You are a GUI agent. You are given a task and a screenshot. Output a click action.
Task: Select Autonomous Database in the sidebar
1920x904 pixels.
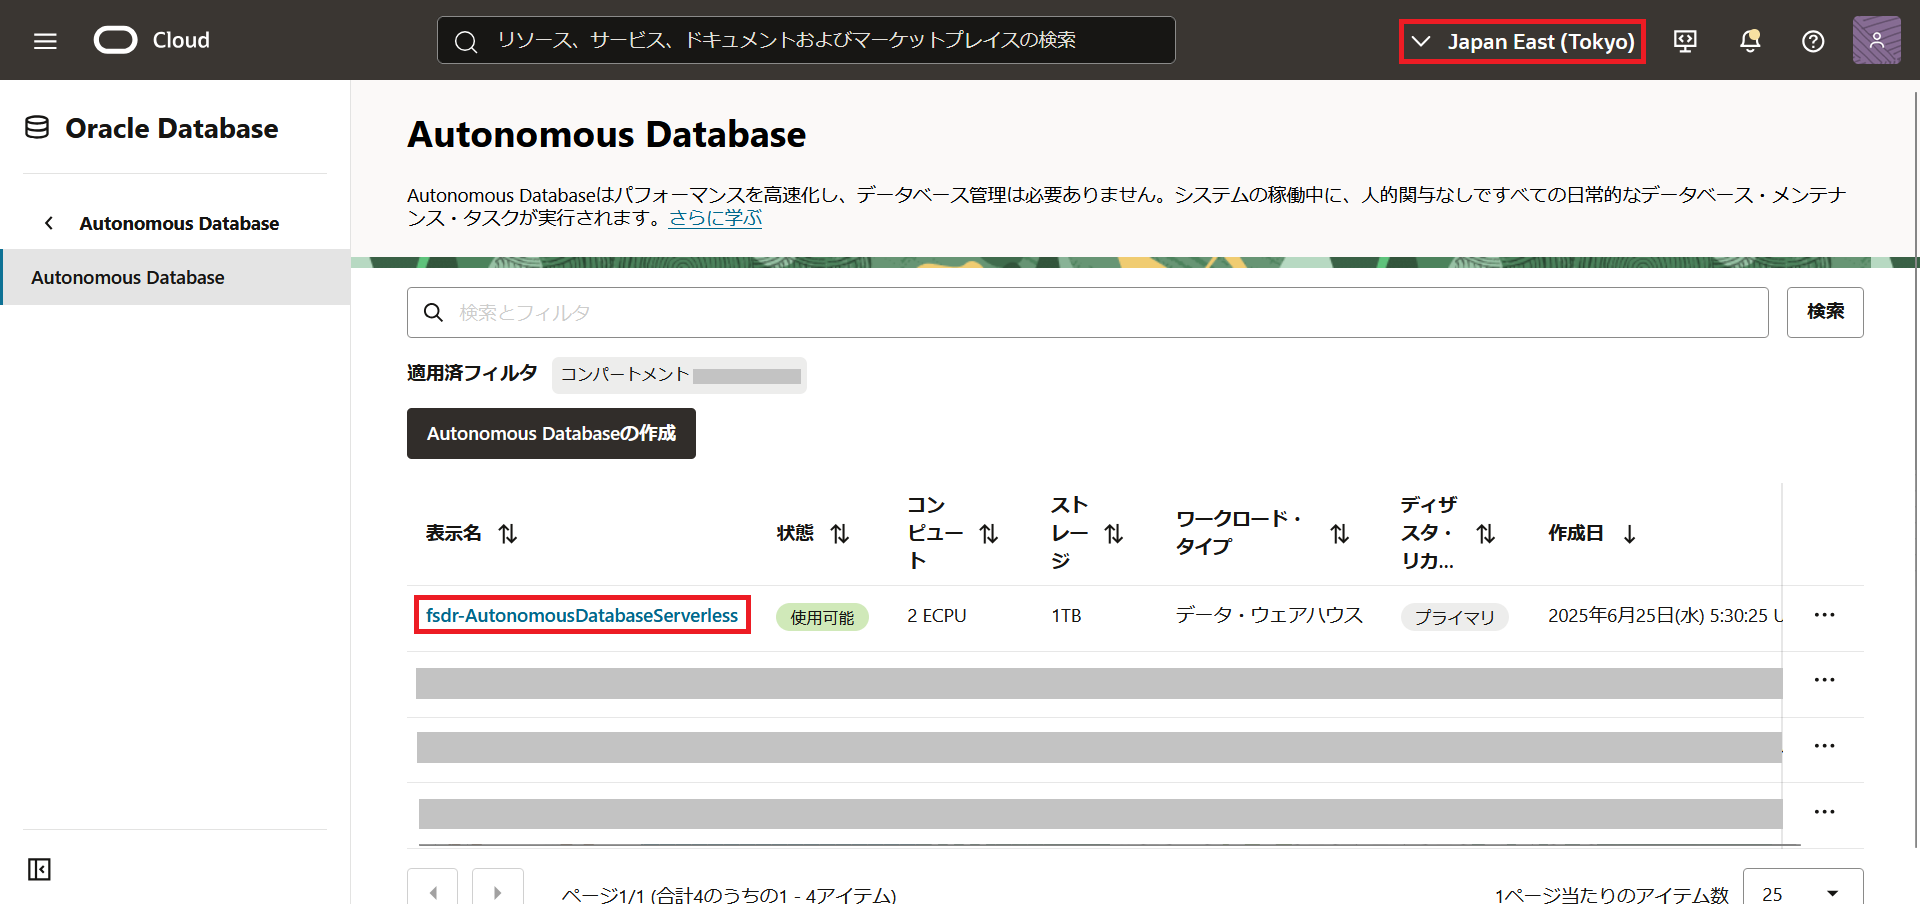coord(127,277)
